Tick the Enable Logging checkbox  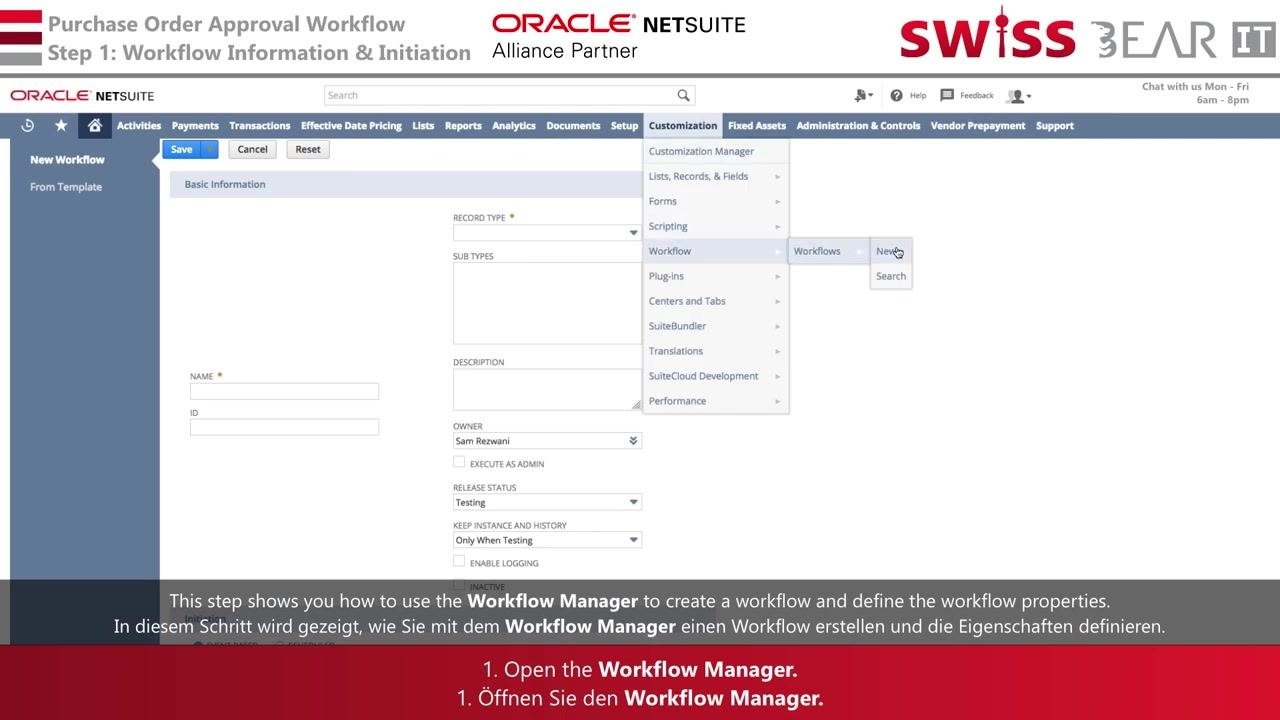tap(459, 561)
